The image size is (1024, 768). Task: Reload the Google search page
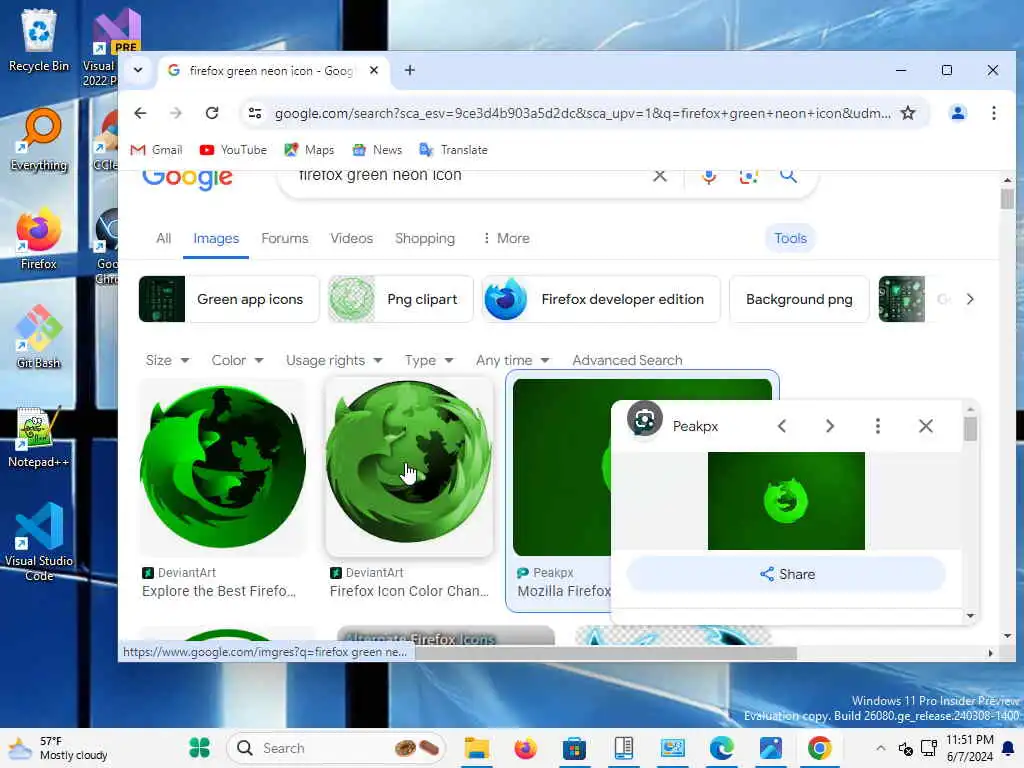point(212,113)
